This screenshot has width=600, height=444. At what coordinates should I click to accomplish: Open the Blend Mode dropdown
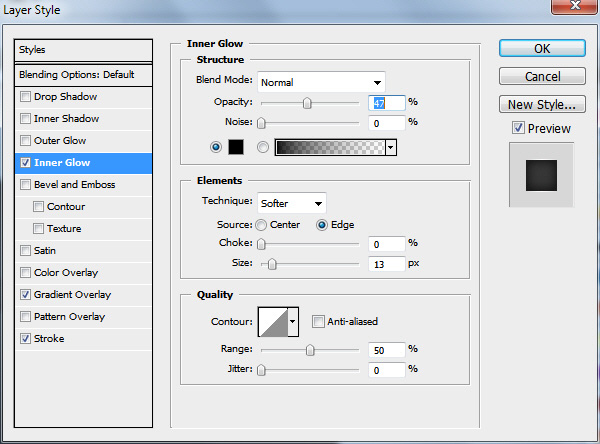coord(321,82)
